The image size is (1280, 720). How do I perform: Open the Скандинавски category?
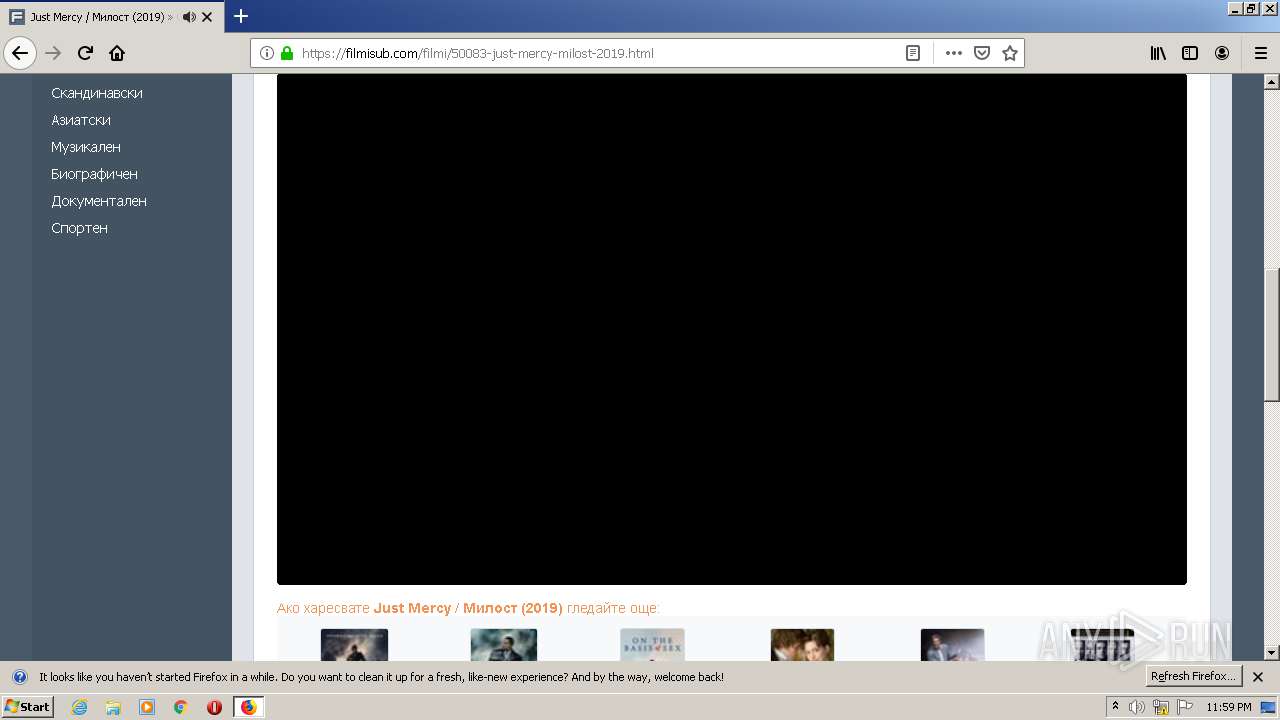97,93
